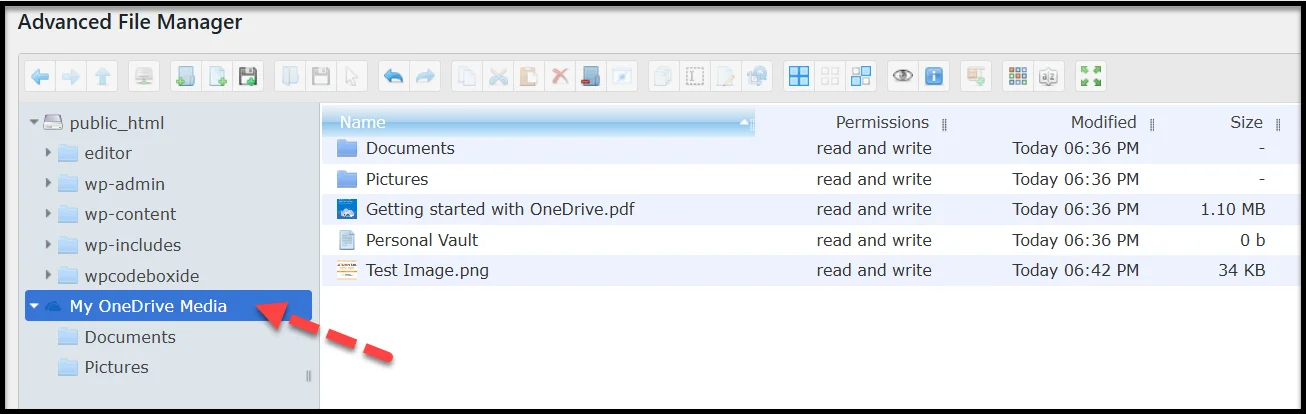The image size is (1306, 414).
Task: Click the blue Get info icon
Action: (934, 76)
